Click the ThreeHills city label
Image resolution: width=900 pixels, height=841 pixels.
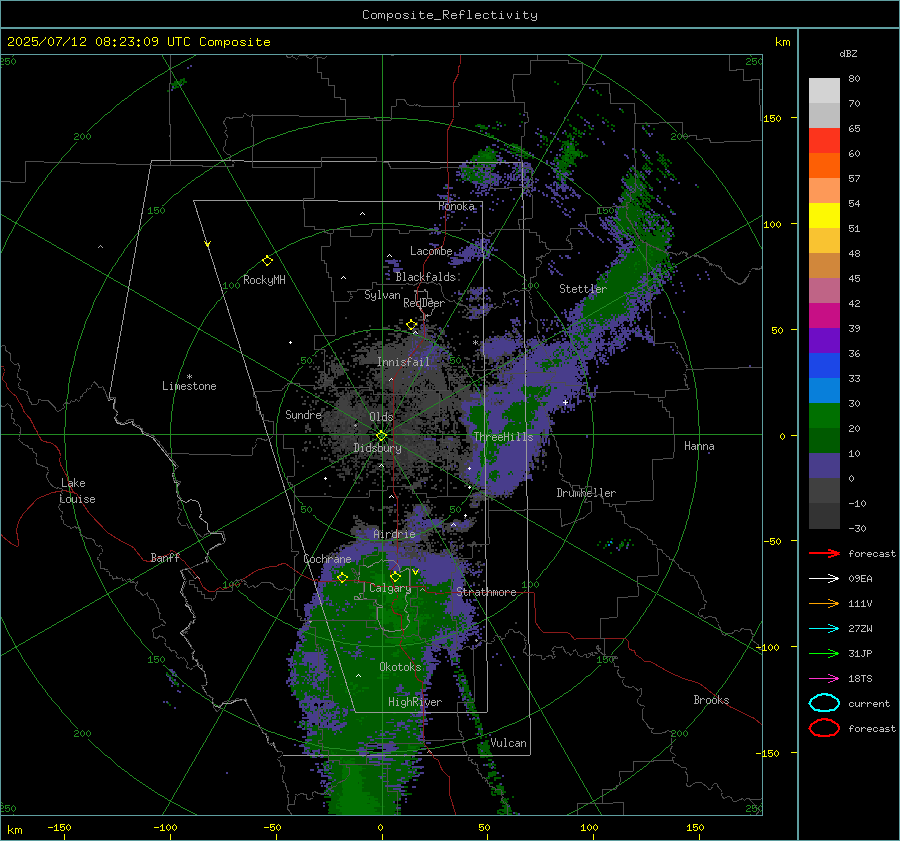click(x=503, y=437)
